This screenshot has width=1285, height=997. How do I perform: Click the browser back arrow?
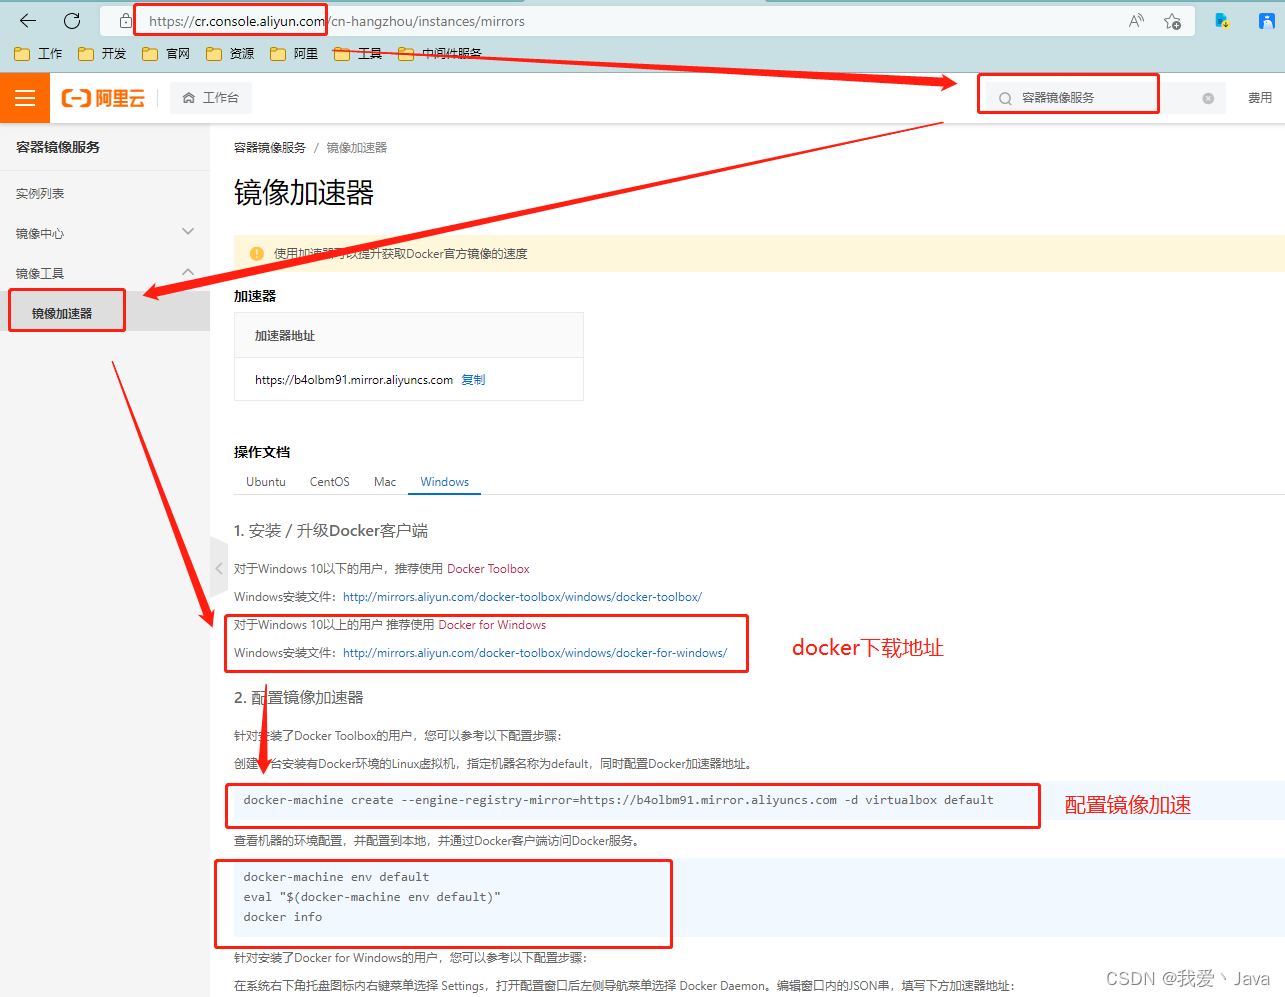click(x=28, y=21)
